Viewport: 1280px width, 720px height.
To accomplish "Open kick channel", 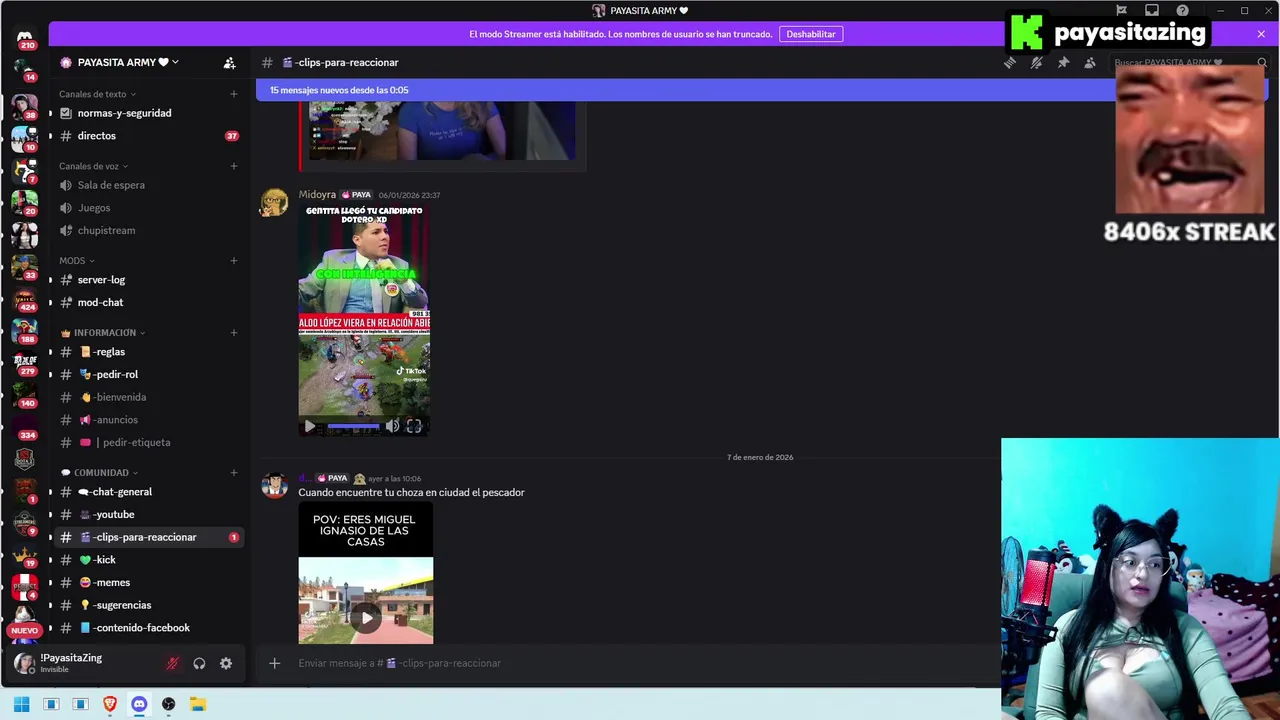I will (x=148, y=560).
